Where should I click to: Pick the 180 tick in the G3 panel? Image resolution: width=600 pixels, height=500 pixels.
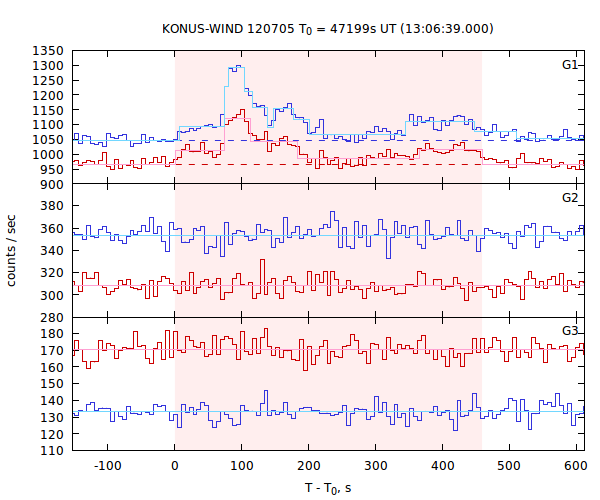(x=52, y=334)
